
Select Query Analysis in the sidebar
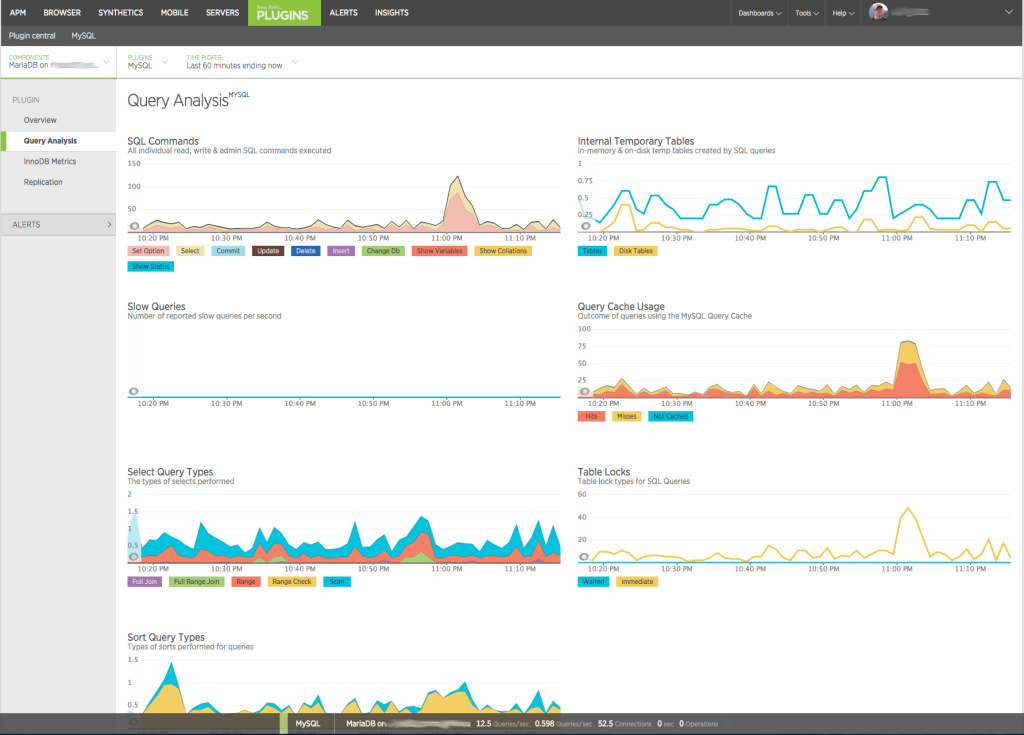[50, 141]
